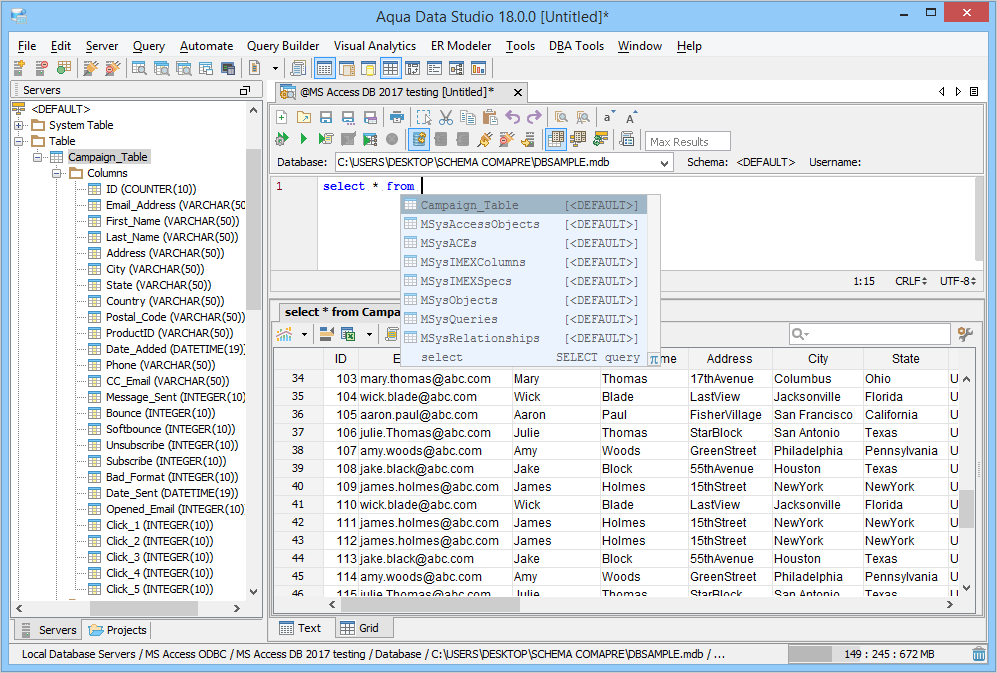Click the Print icon in editor toolbar

(x=396, y=117)
